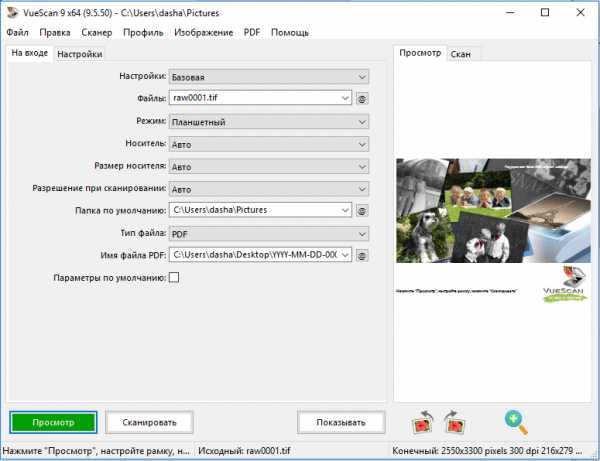Click browse icon beside Имя файла PDF
This screenshot has height=461, width=600.
coord(362,255)
